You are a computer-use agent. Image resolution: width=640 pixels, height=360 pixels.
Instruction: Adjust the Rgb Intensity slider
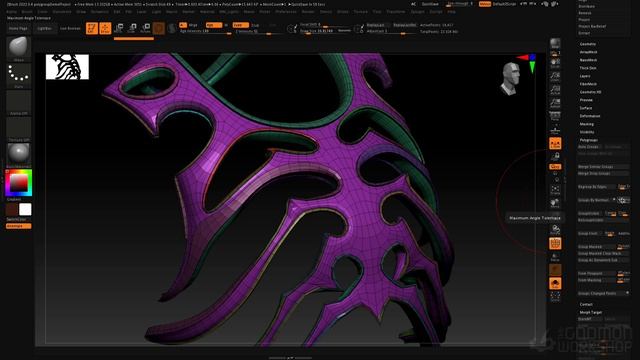coord(205,31)
